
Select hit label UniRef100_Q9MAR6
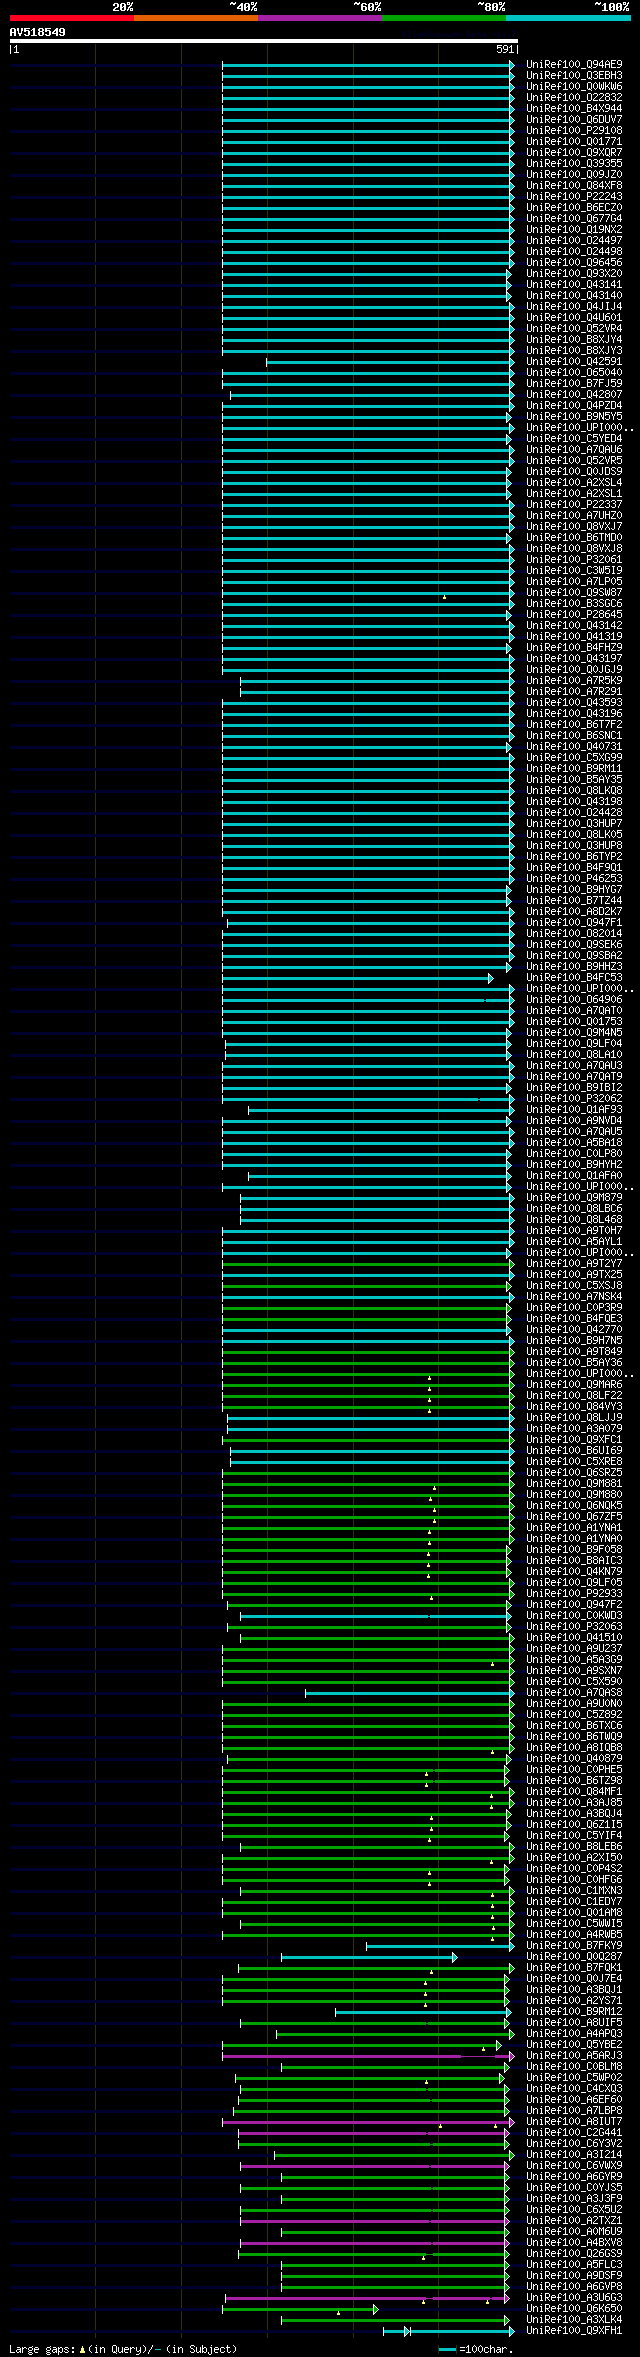coord(574,1384)
